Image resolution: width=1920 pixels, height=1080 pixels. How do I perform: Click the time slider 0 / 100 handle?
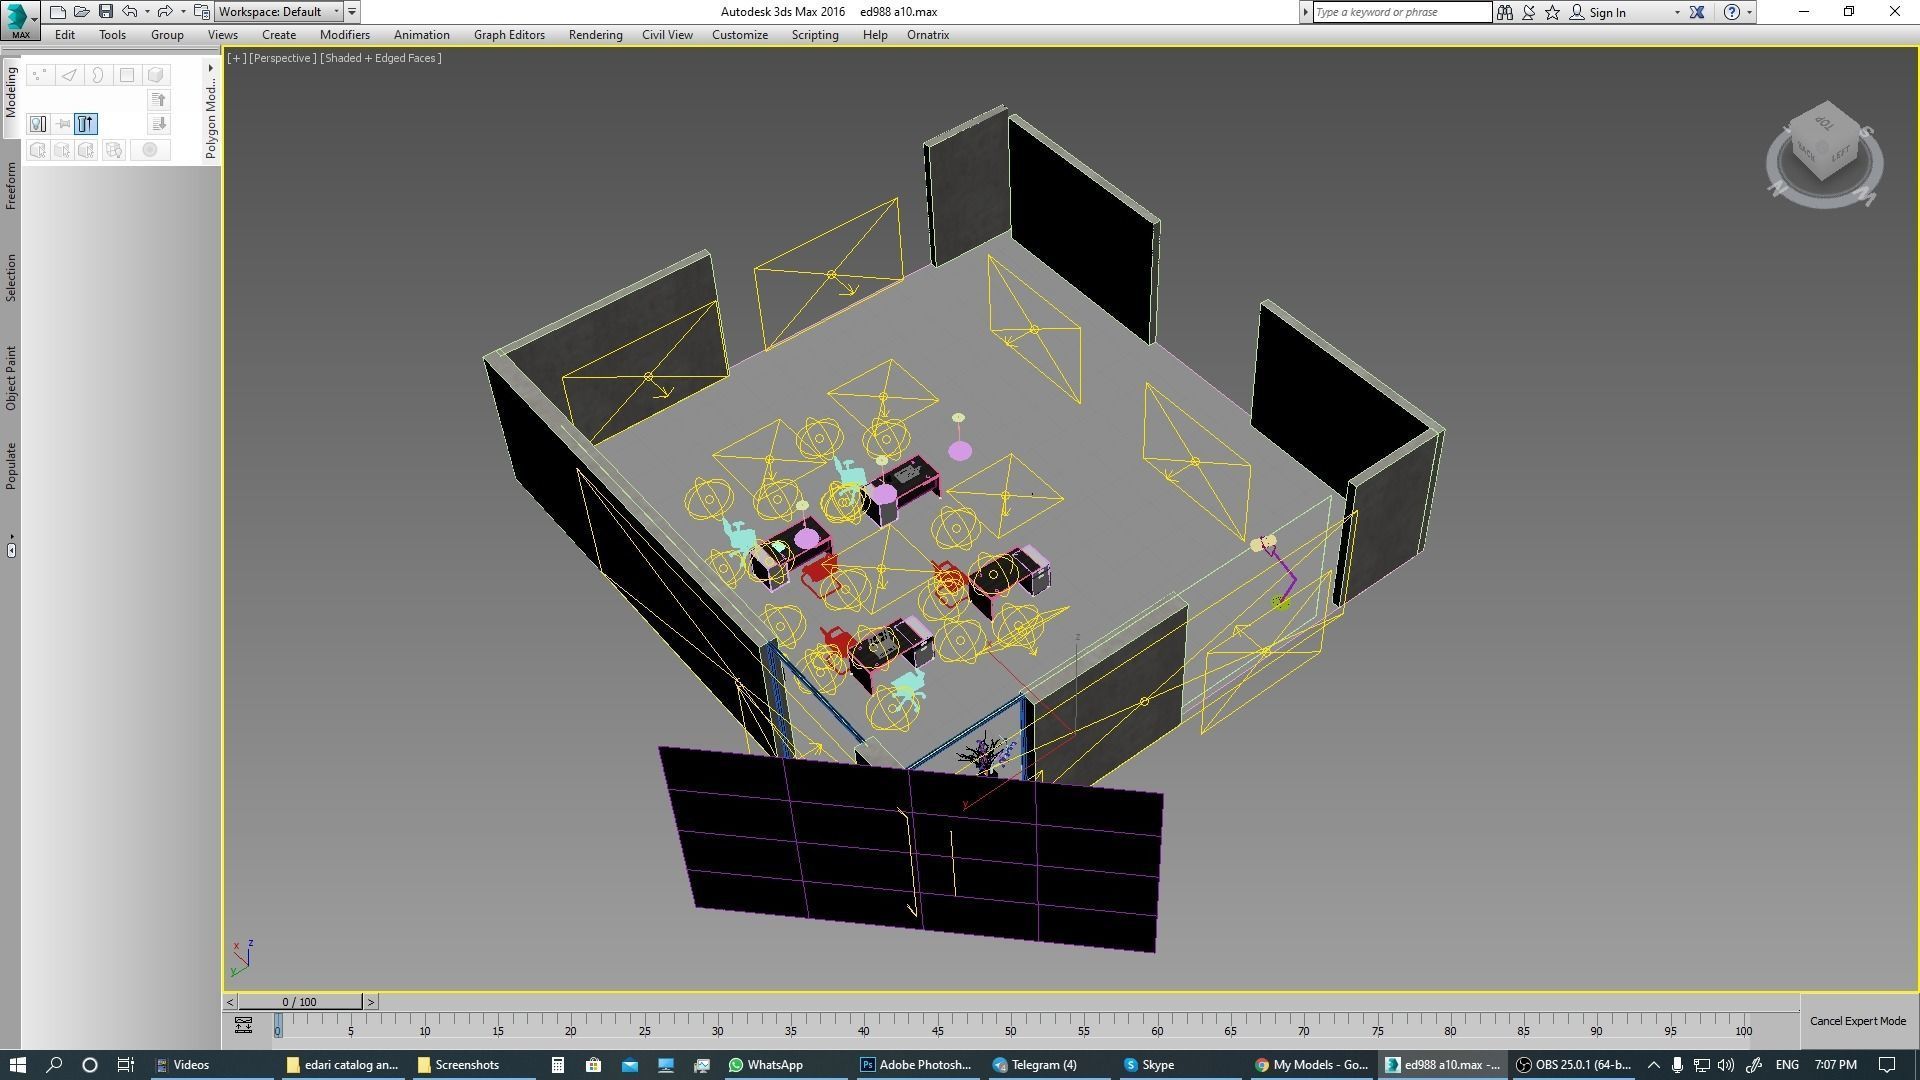click(x=300, y=1002)
